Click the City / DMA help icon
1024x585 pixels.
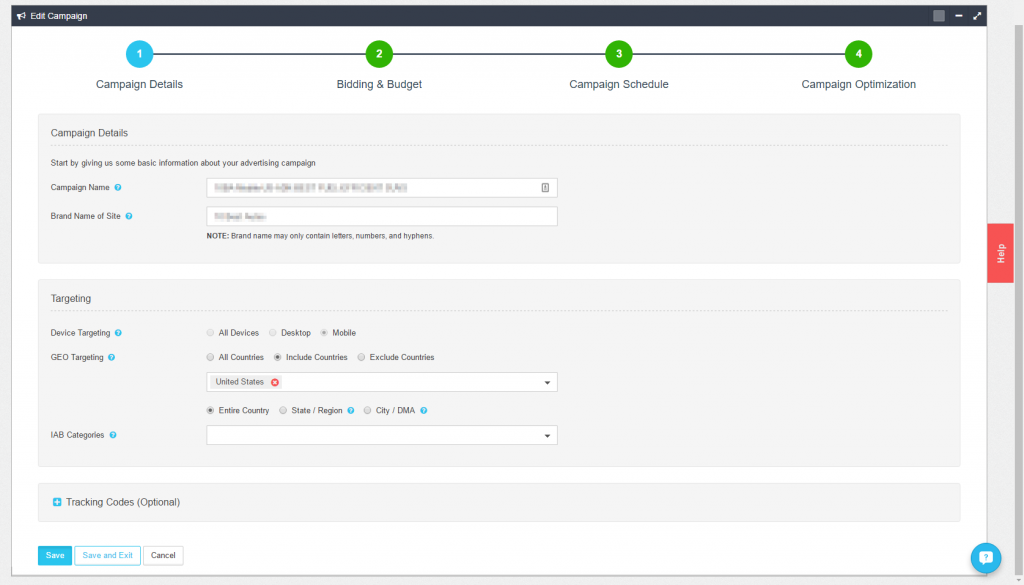coord(424,411)
